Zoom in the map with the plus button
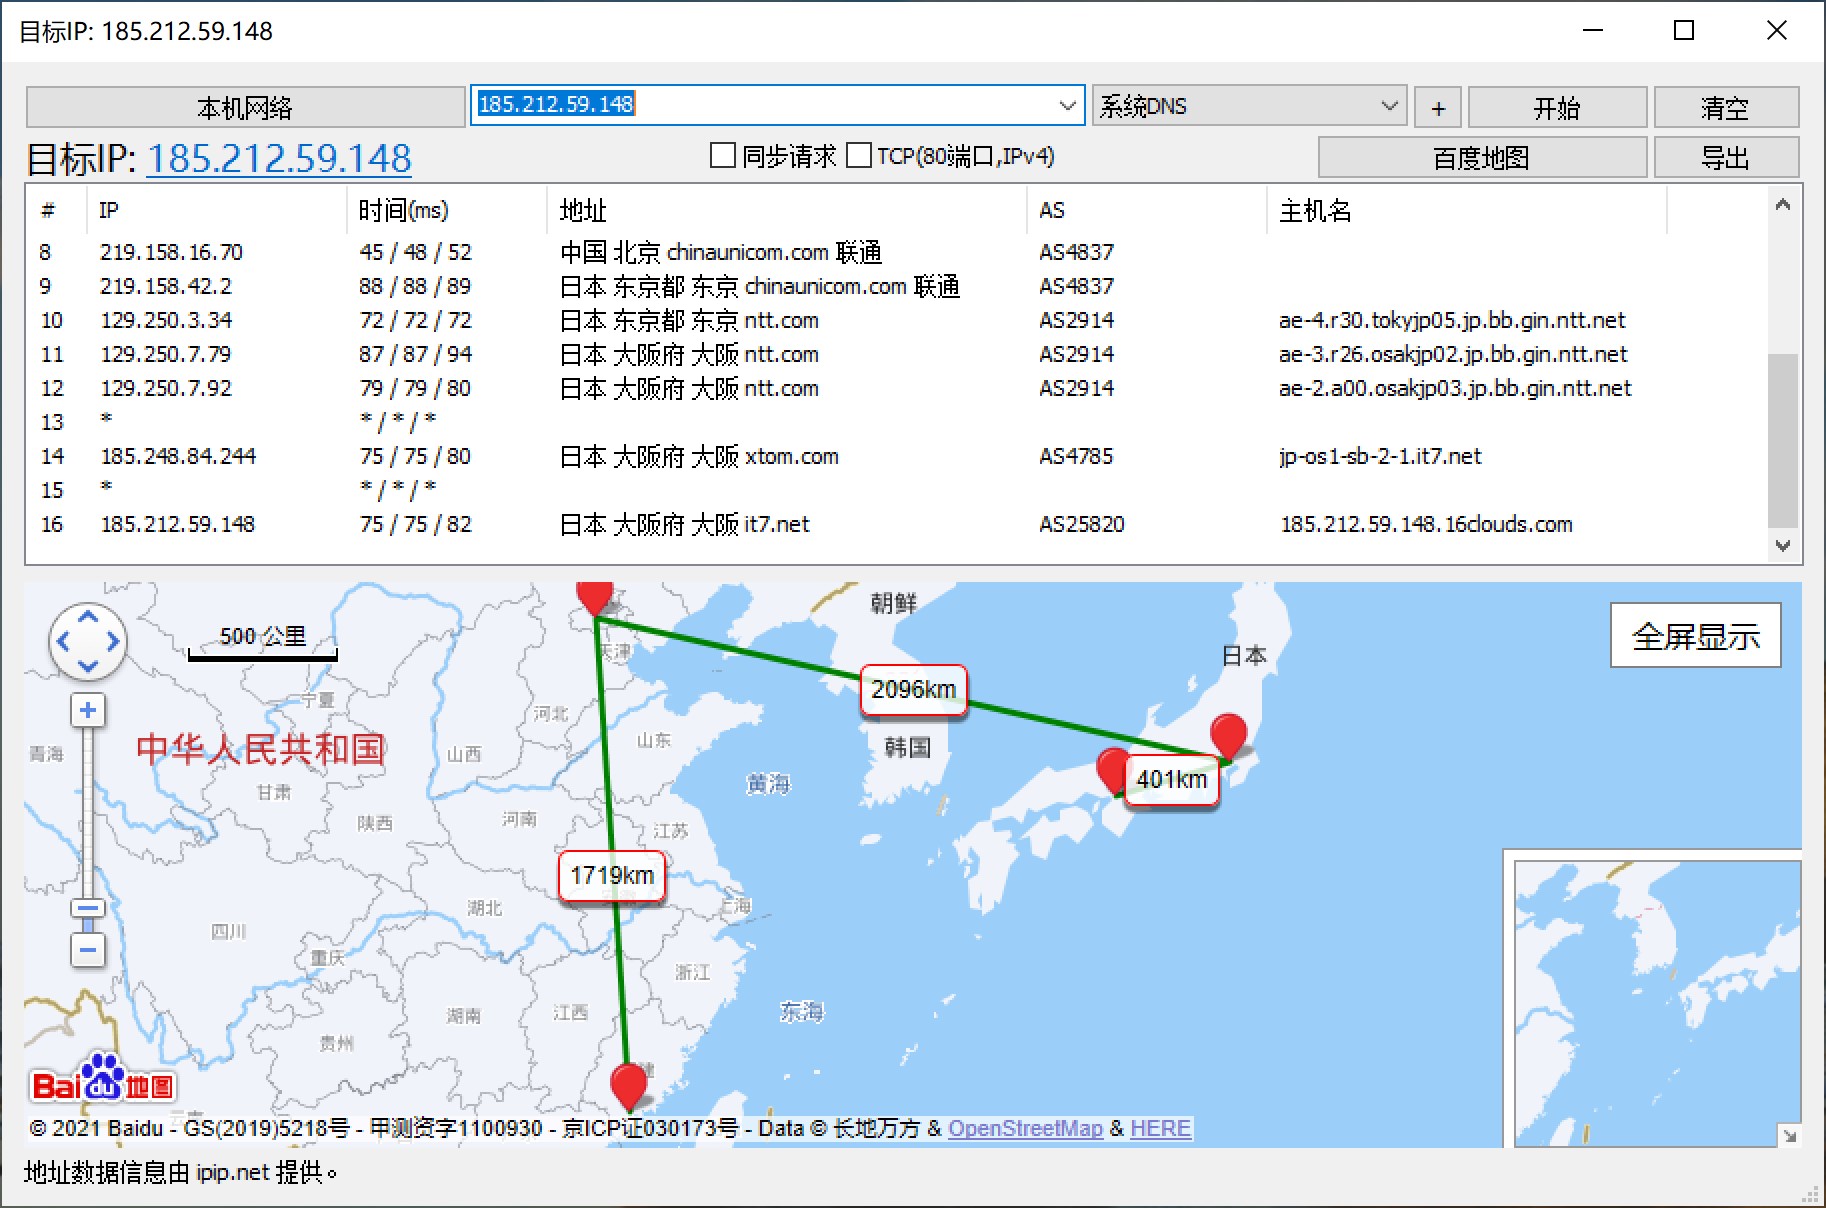This screenshot has width=1826, height=1208. (88, 710)
